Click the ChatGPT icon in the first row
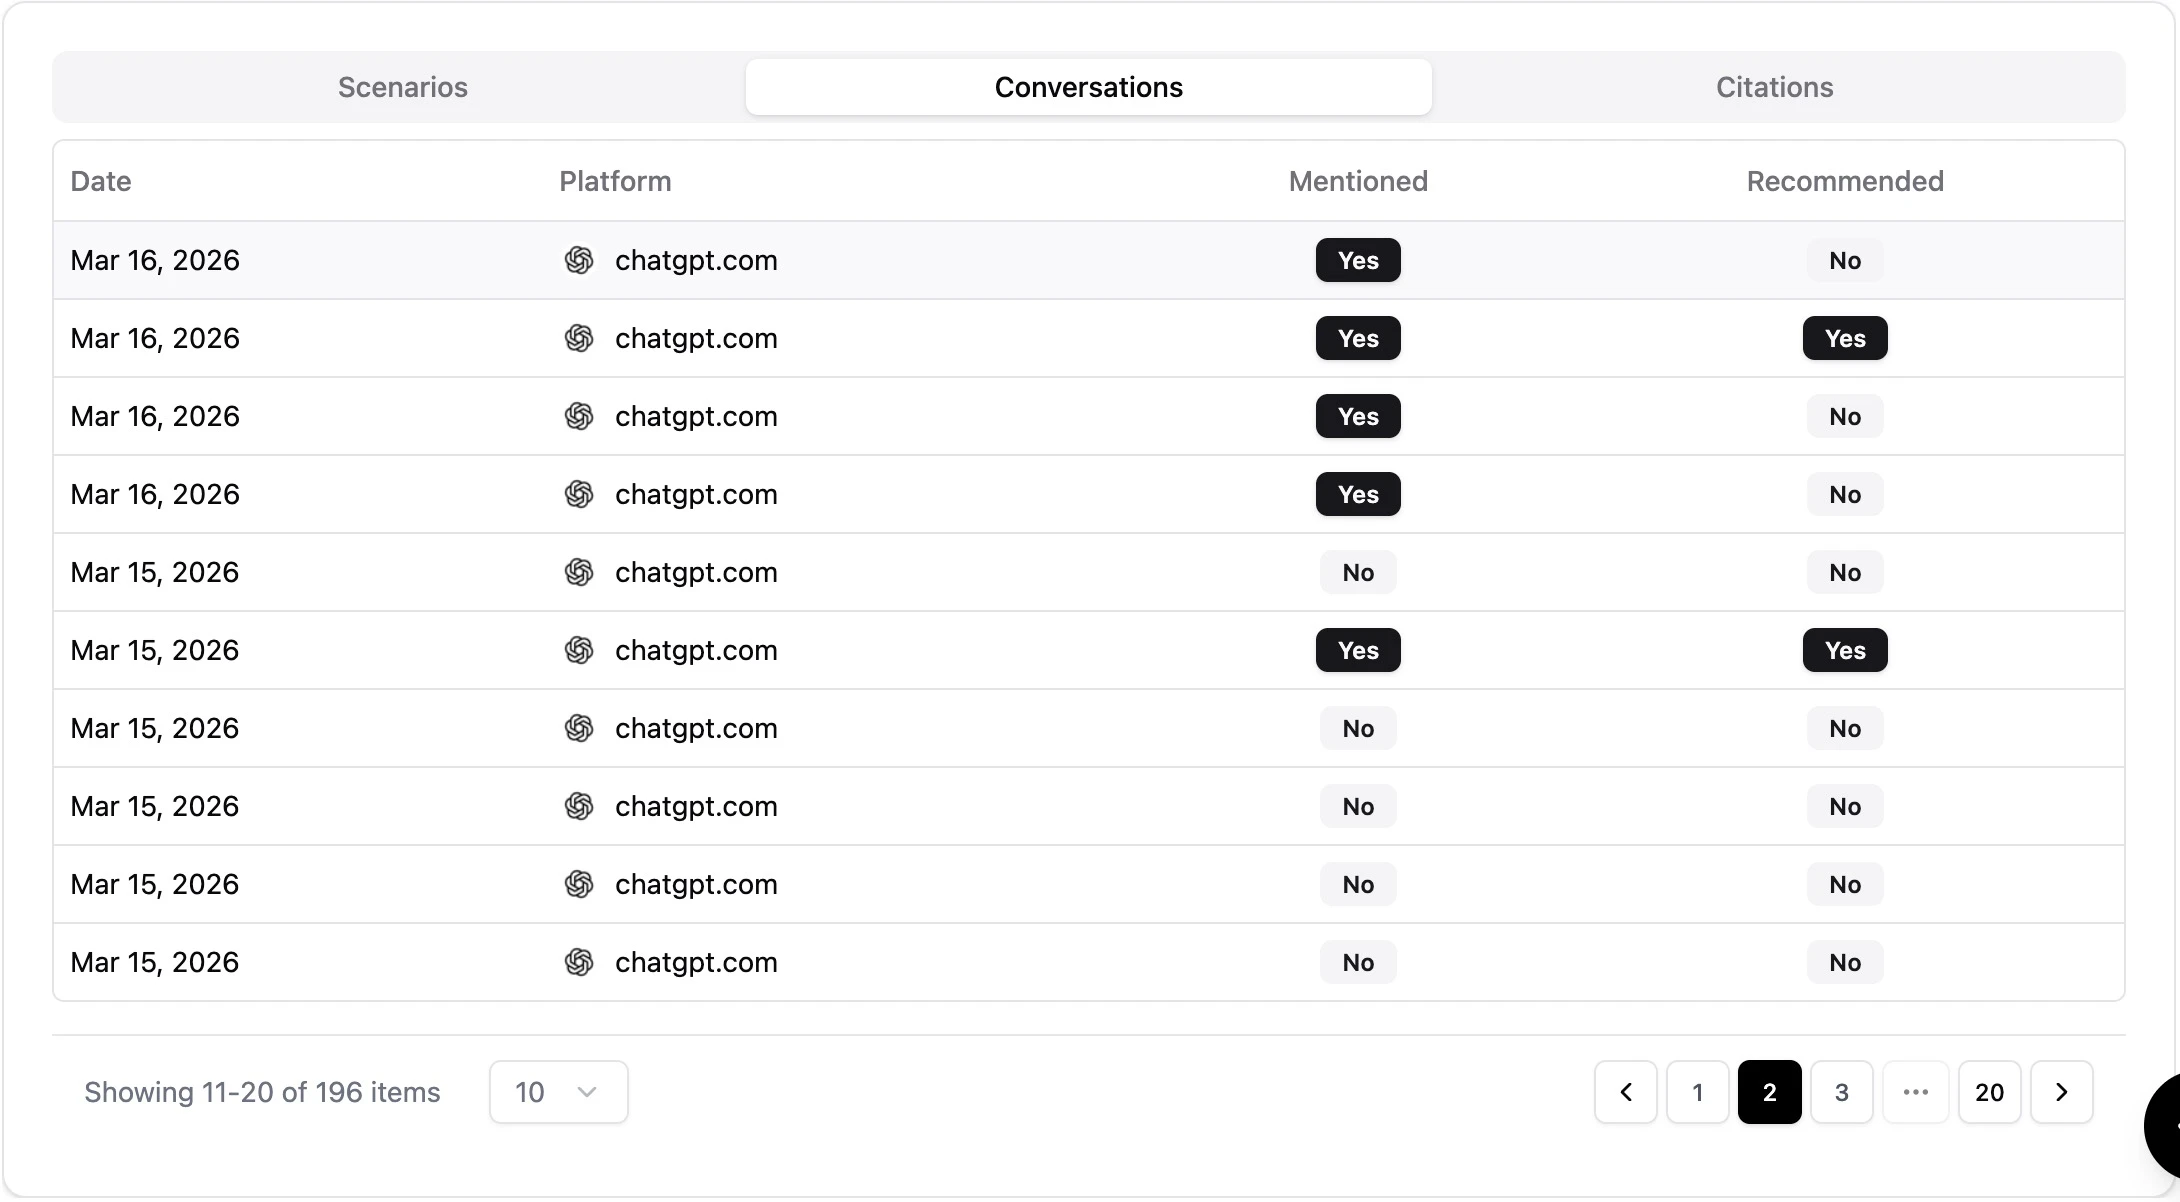The height and width of the screenshot is (1202, 2180). pyautogui.click(x=579, y=260)
